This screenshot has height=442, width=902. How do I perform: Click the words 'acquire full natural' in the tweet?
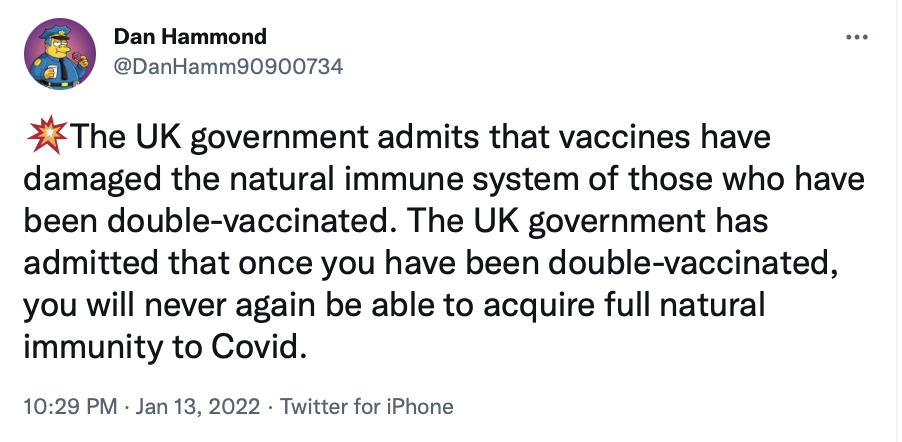click(x=624, y=306)
